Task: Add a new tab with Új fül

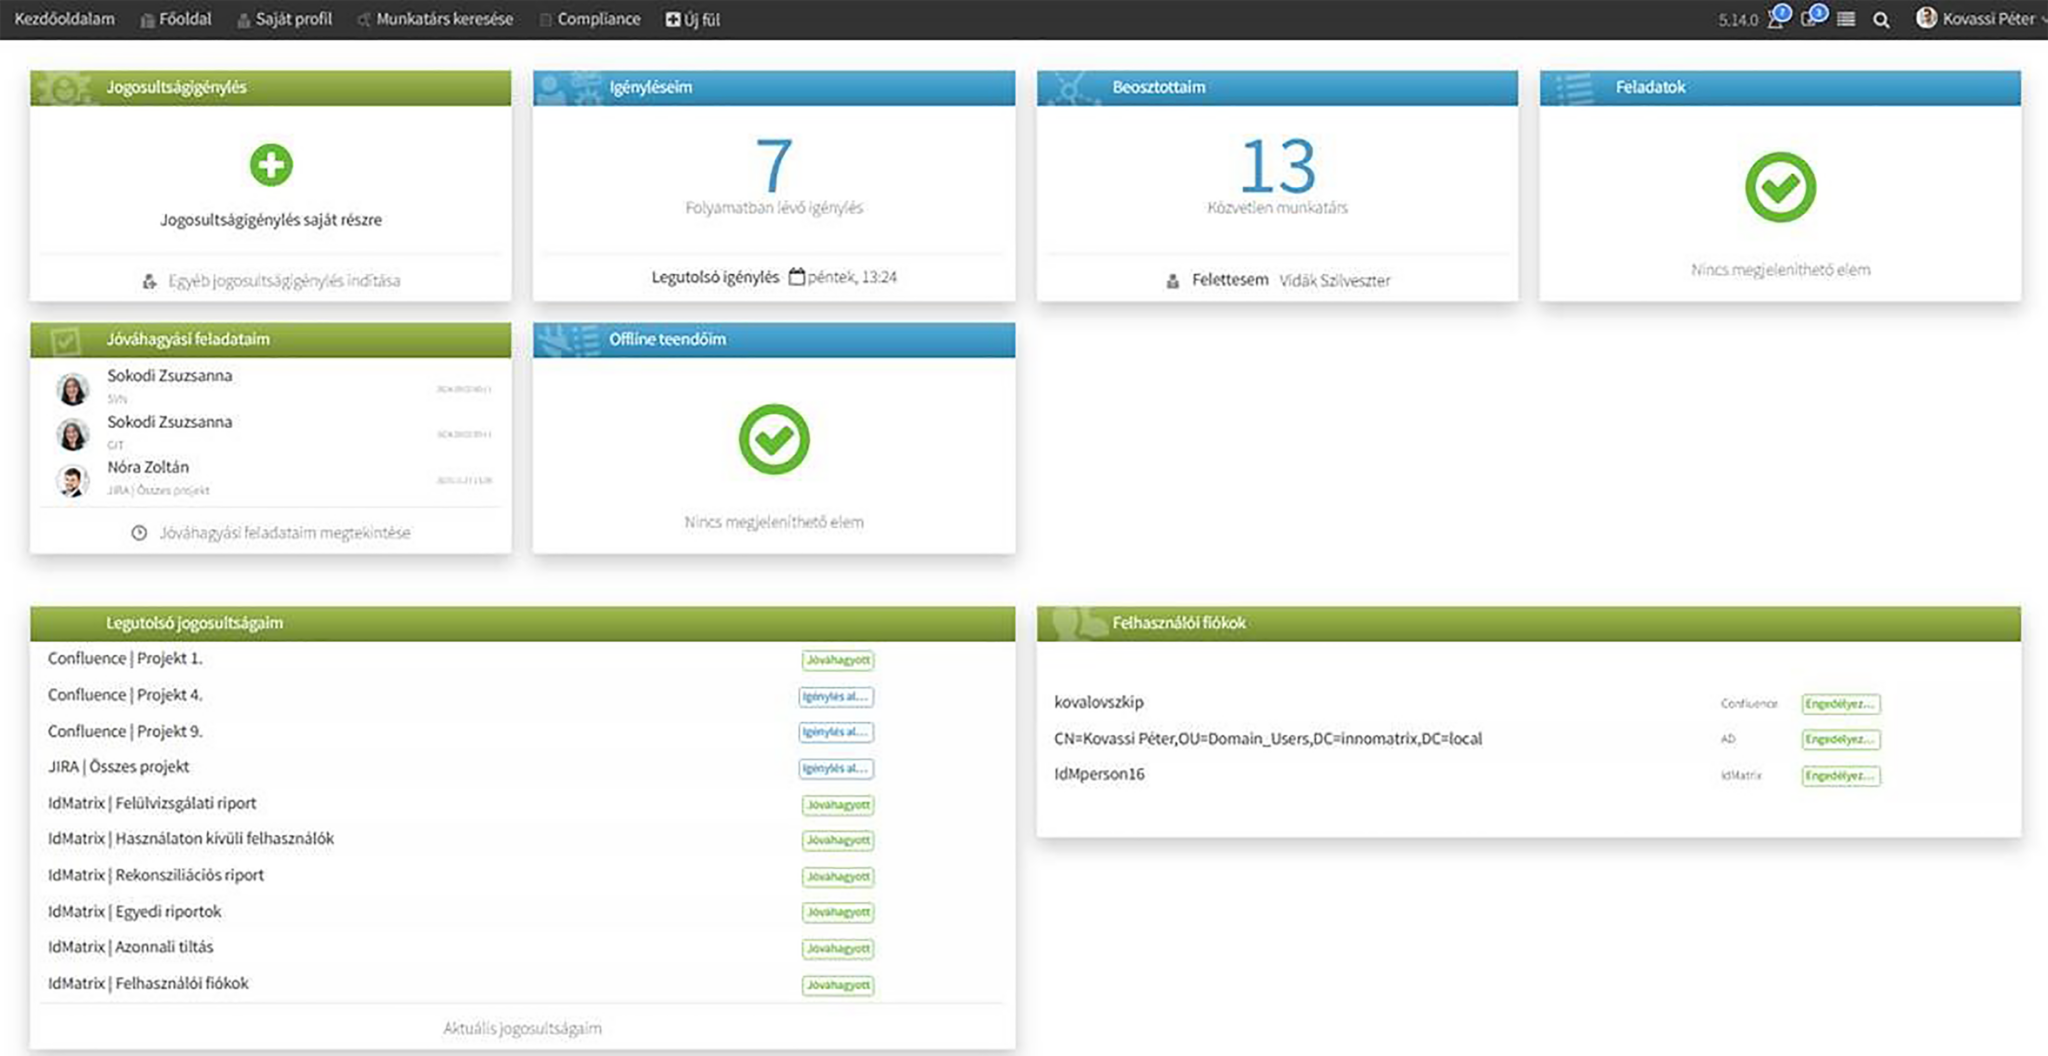Action: [x=693, y=19]
